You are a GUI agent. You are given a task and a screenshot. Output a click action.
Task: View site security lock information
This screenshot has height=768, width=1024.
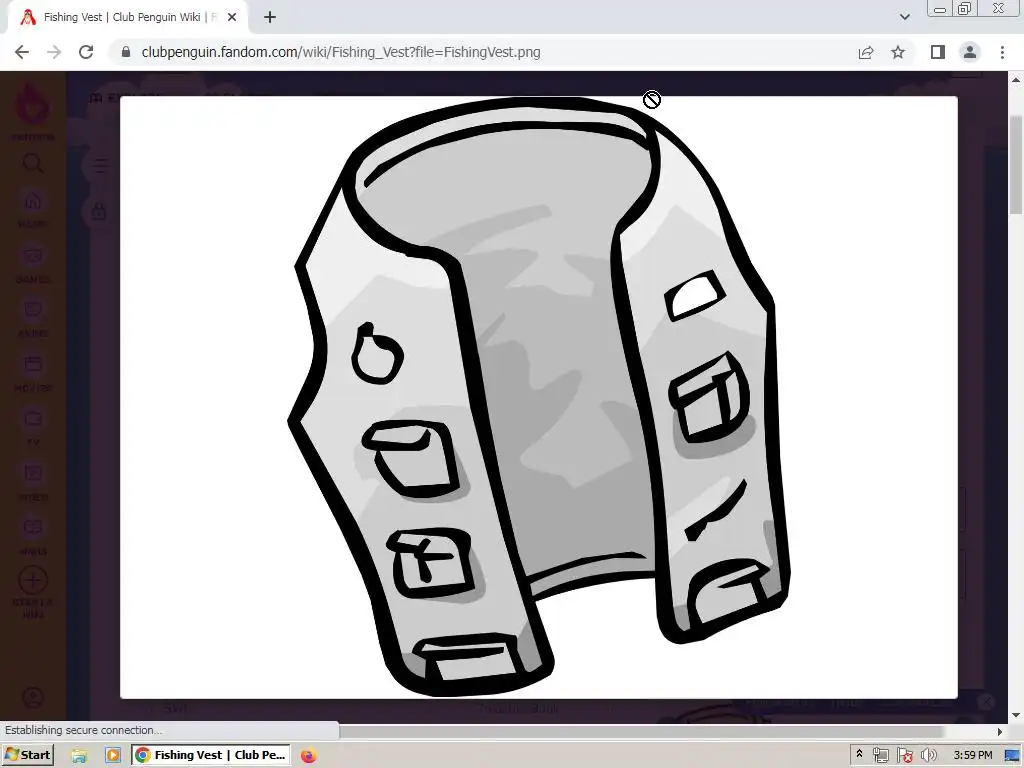coord(126,52)
